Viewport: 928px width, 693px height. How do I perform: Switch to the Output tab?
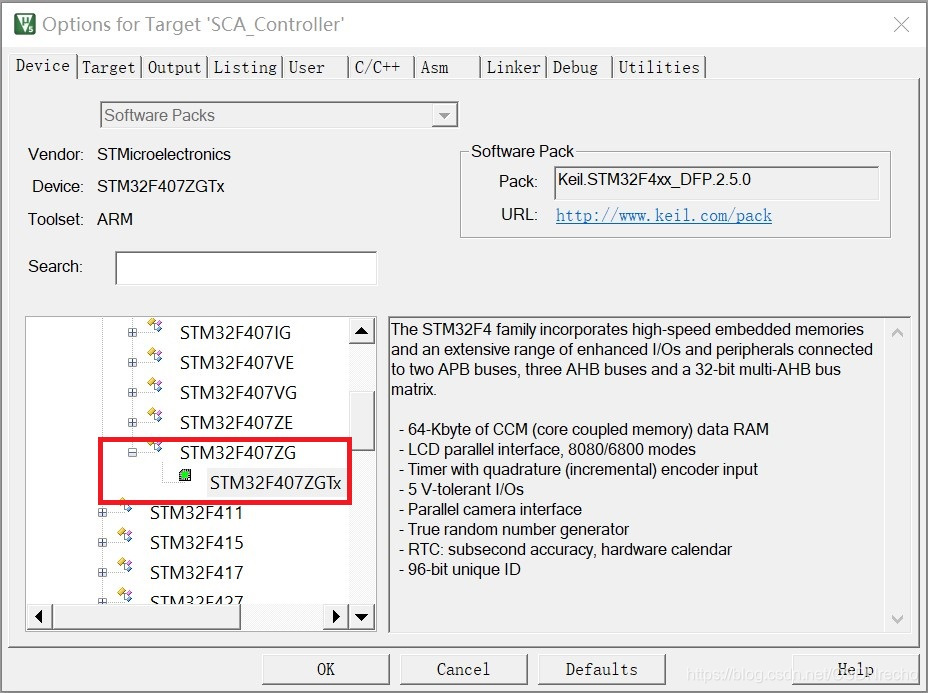(174, 67)
